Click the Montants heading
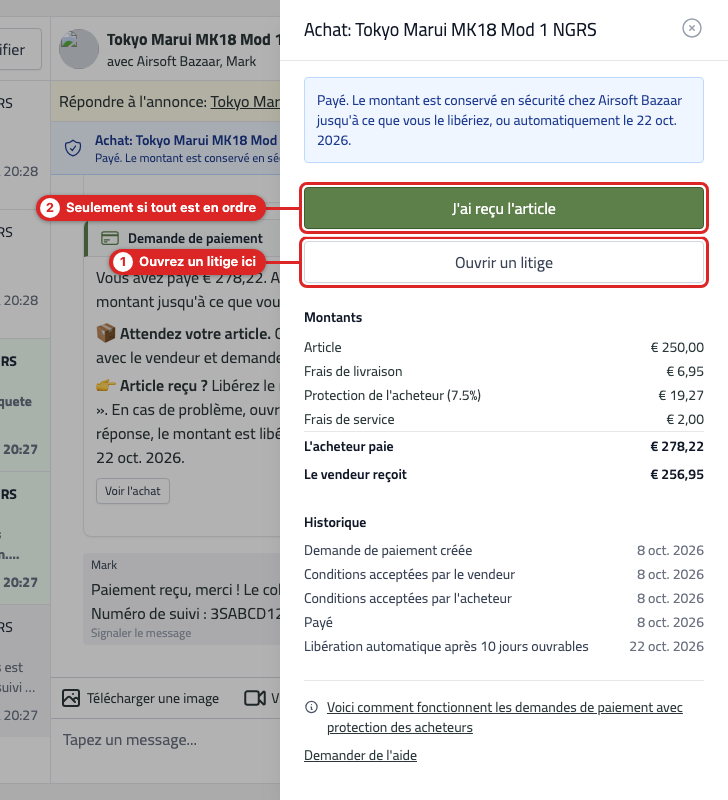Screen dimensions: 728x800 333,317
